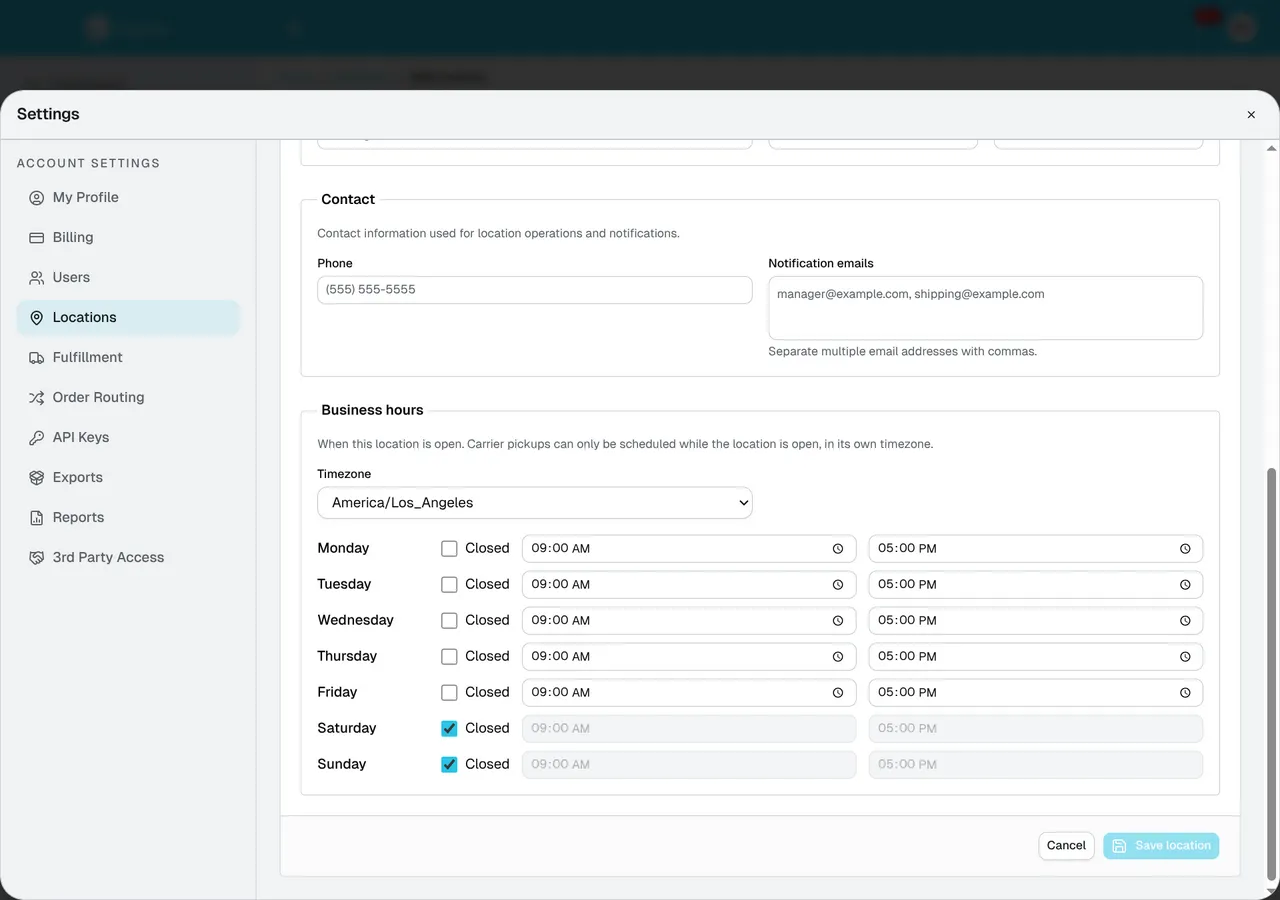Go to Billing settings
The height and width of the screenshot is (900, 1280).
[128, 238]
